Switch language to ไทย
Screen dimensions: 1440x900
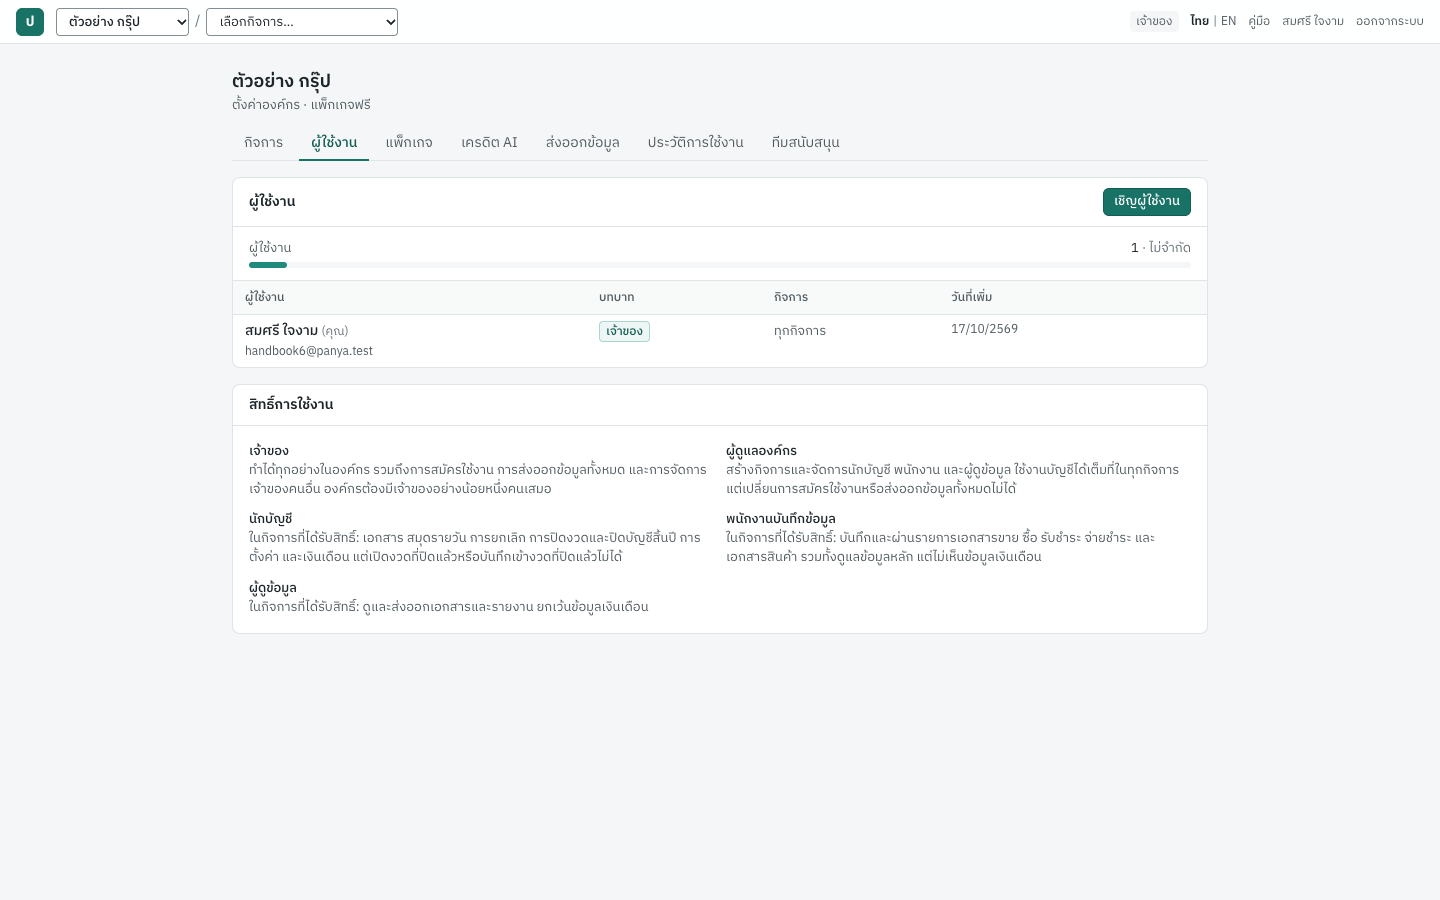pyautogui.click(x=1199, y=21)
